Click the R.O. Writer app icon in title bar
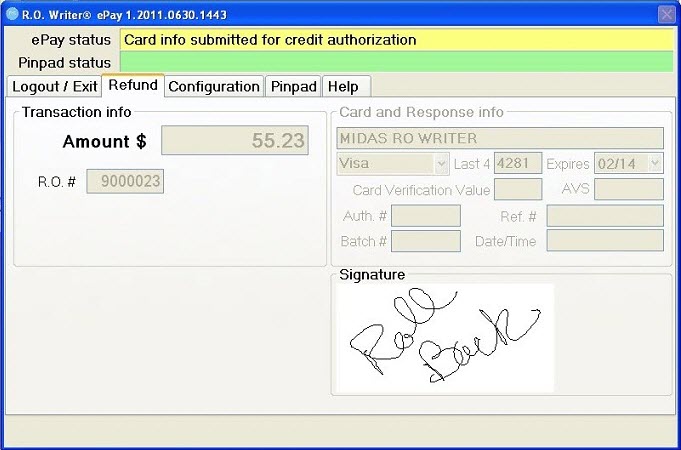 [12, 13]
